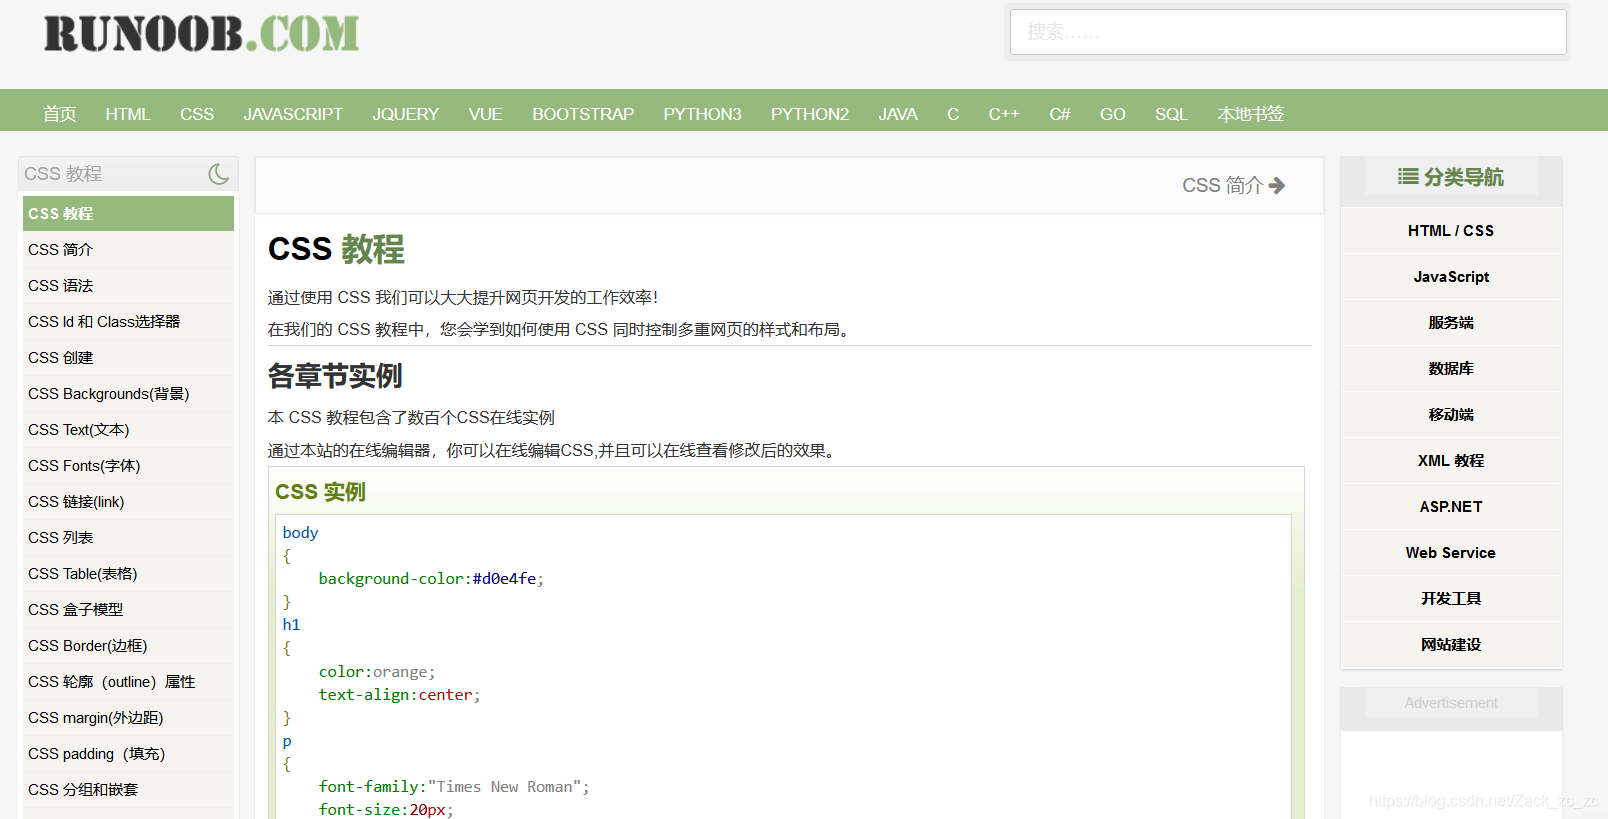Click the list icon beside 分类导航

click(1408, 177)
